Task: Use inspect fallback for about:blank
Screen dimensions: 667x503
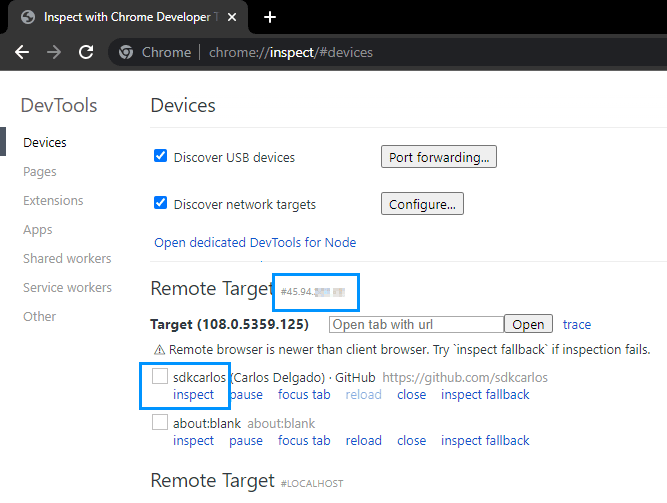Action: 485,440
